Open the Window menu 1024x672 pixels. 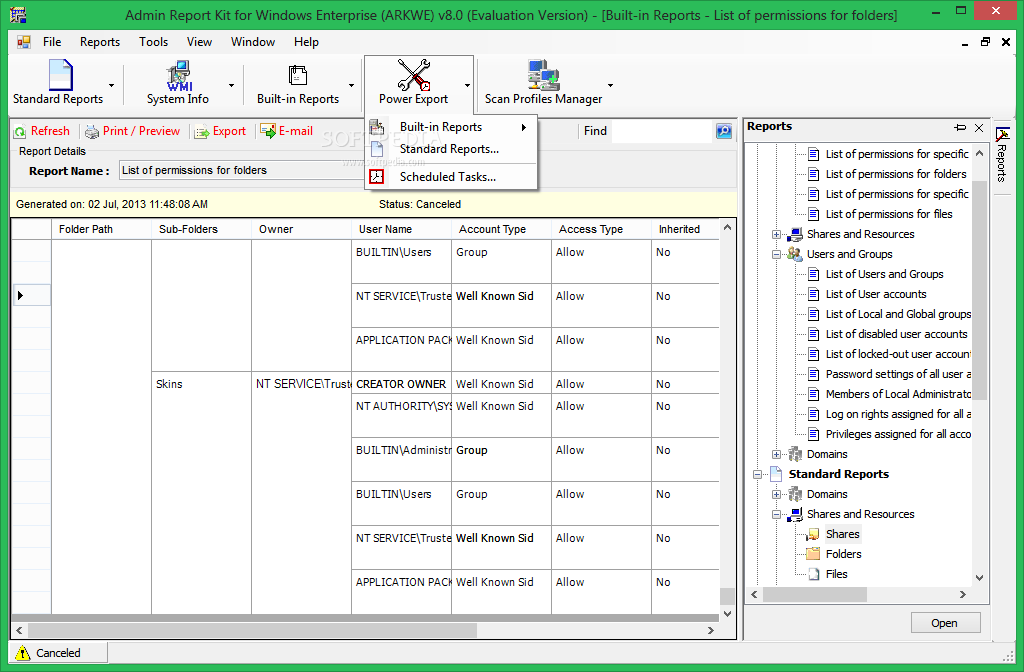(253, 42)
